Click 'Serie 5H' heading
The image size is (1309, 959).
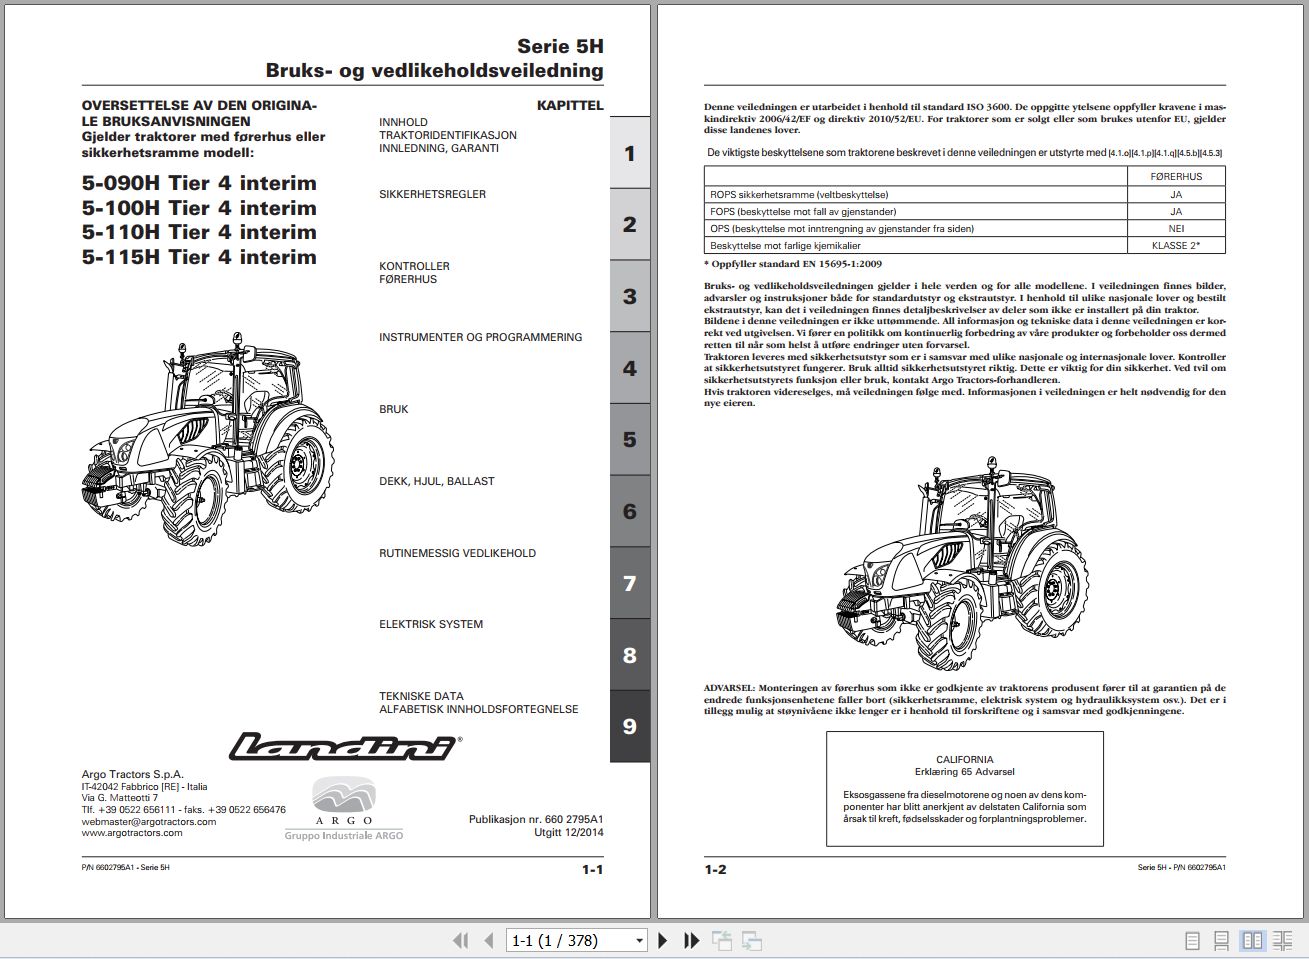tap(560, 46)
